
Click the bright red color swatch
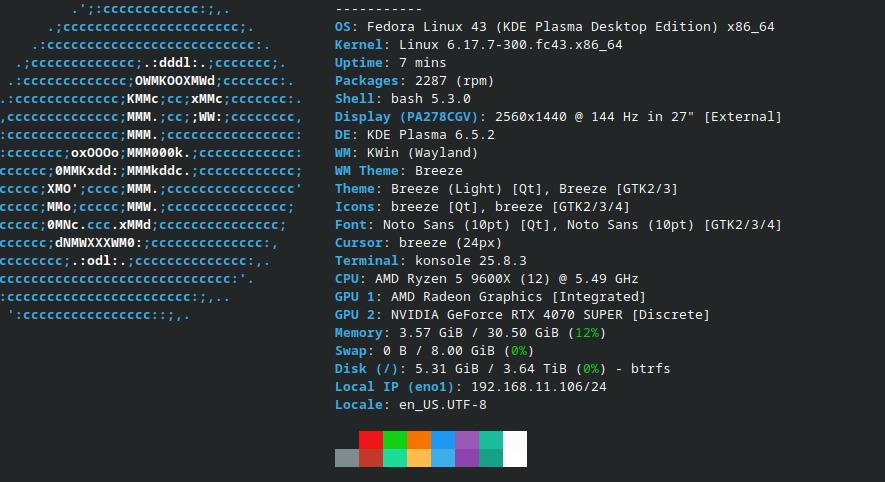[371, 440]
